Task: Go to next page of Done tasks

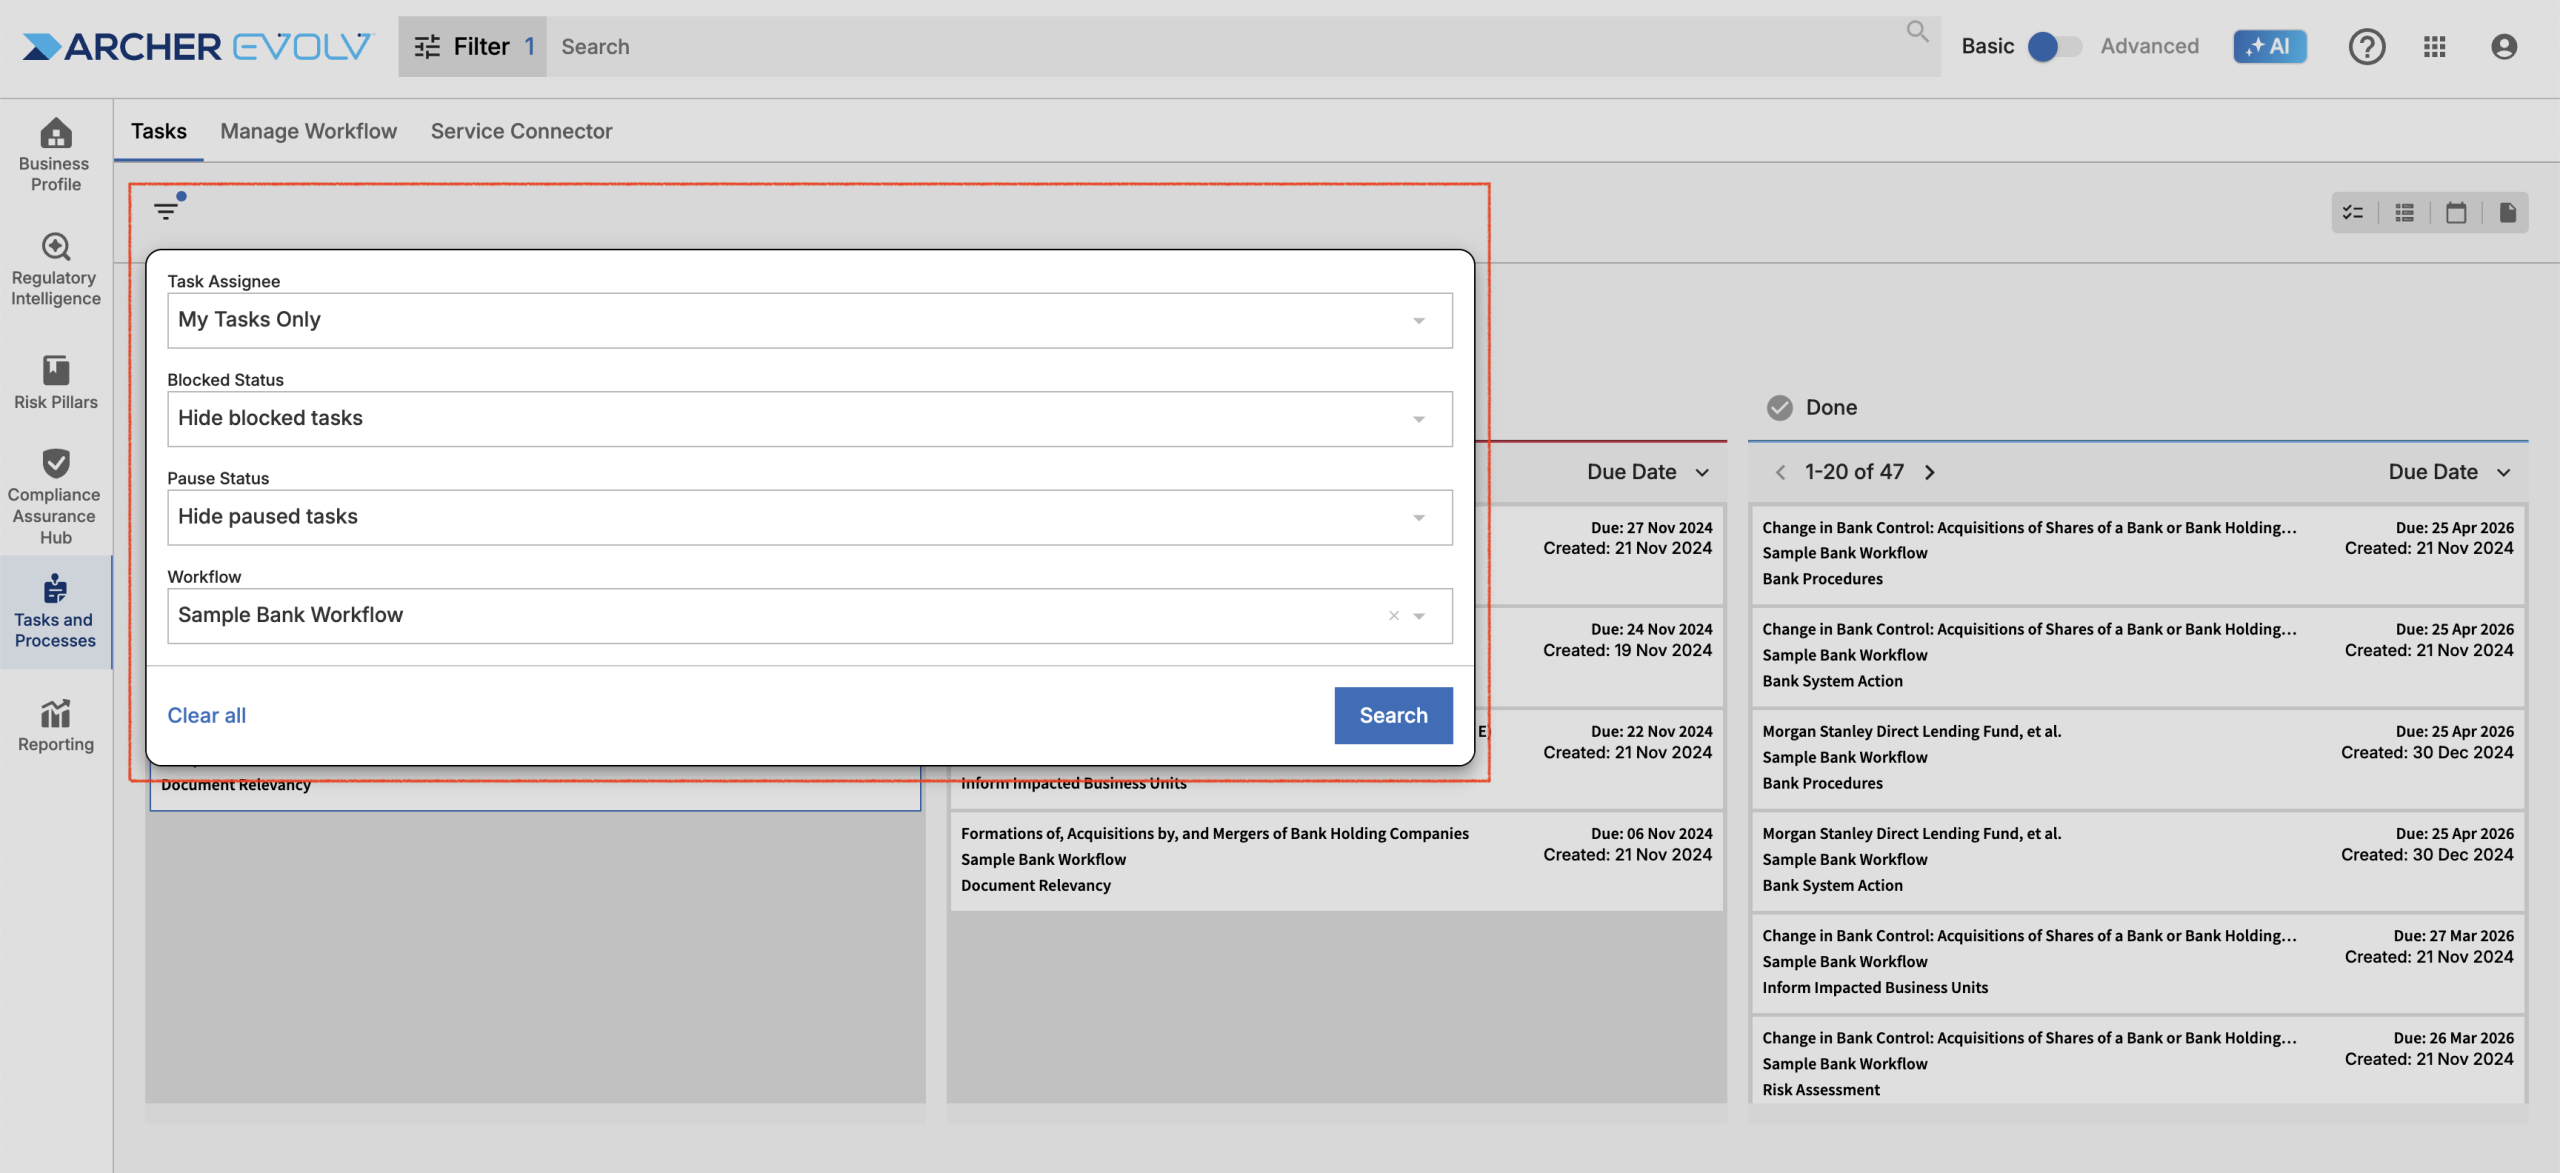Action: (1930, 472)
